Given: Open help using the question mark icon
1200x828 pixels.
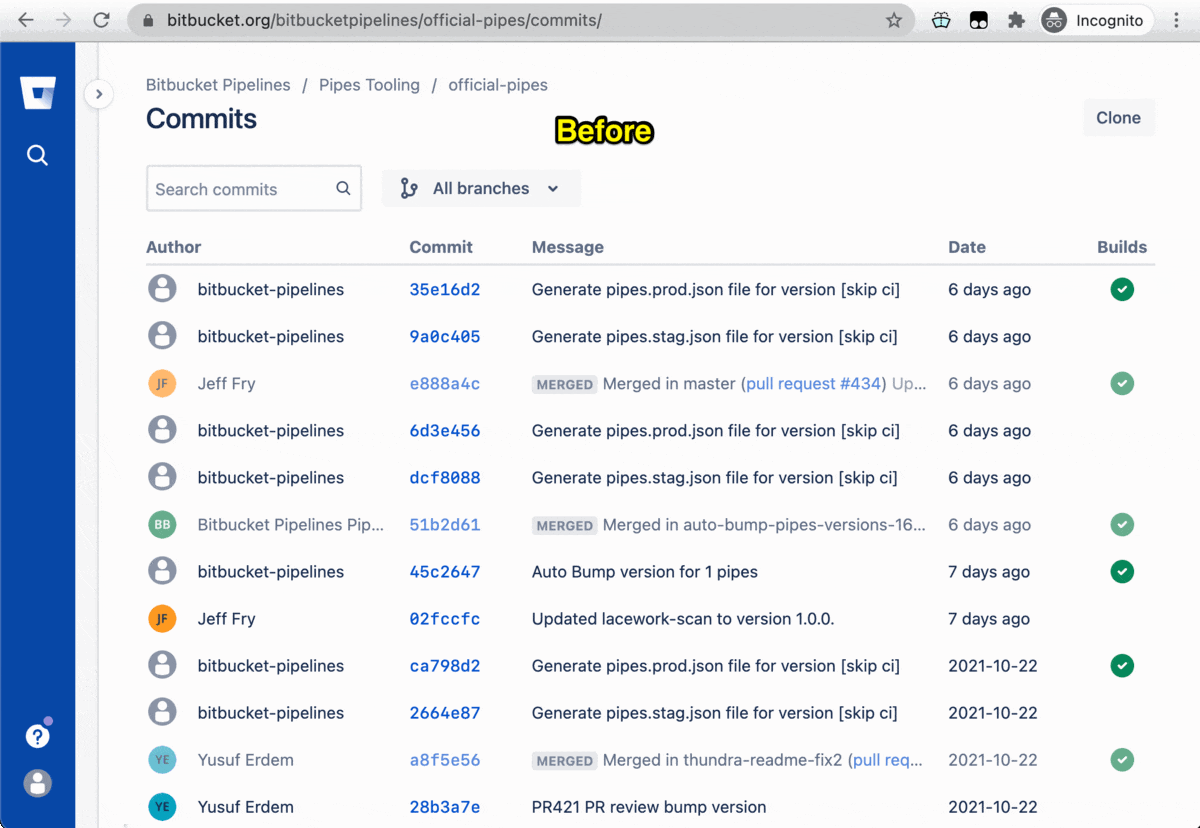Looking at the screenshot, I should [x=37, y=735].
